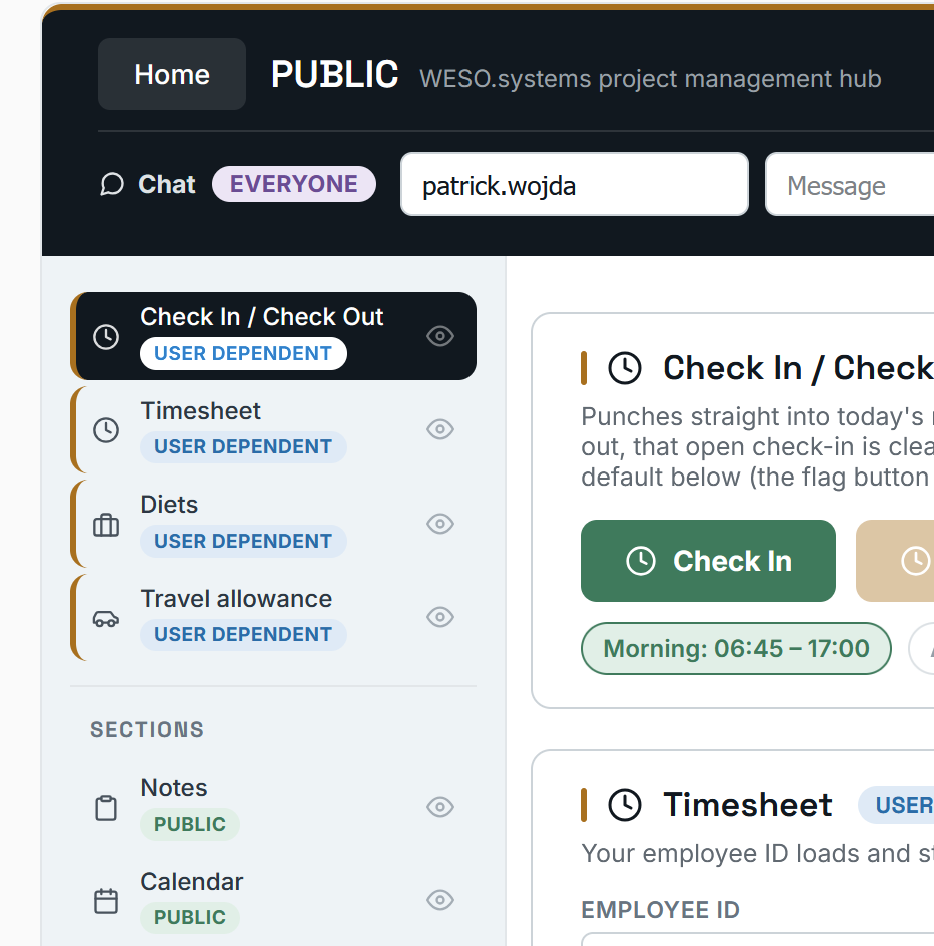Toggle visibility eye for Travel allowance
This screenshot has height=946, width=934.
pyautogui.click(x=440, y=617)
